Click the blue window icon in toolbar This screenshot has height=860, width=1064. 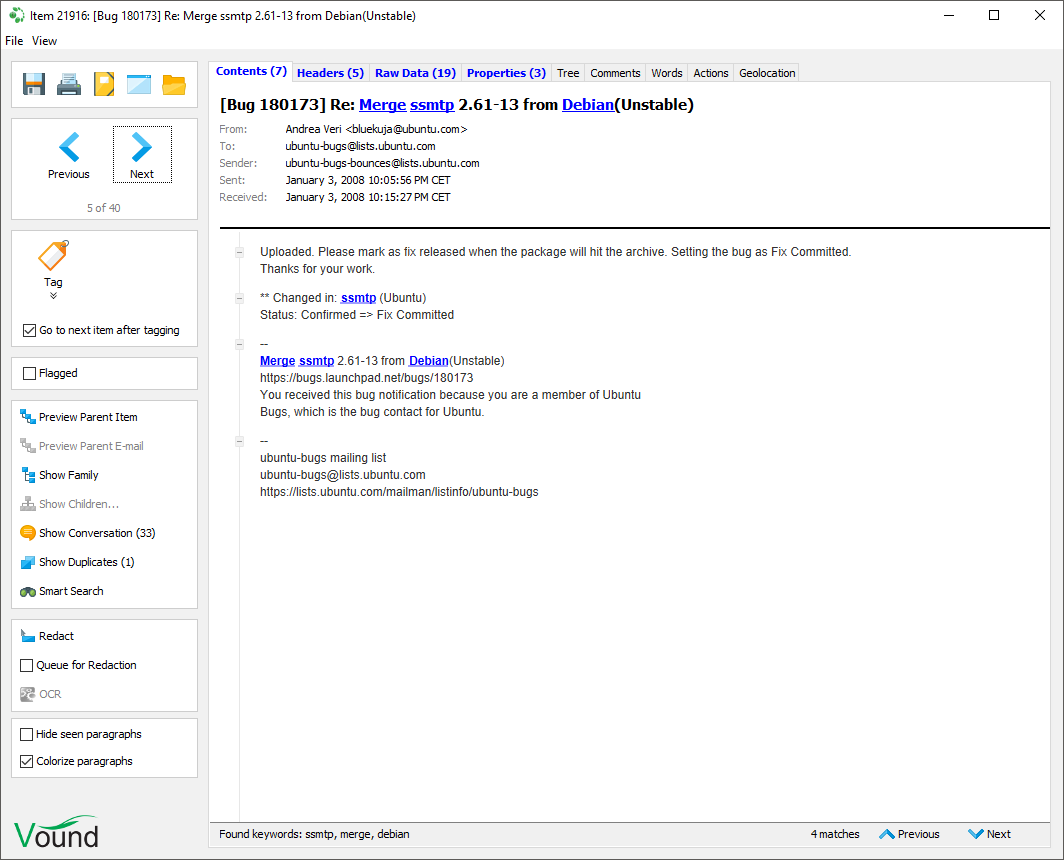[x=139, y=84]
